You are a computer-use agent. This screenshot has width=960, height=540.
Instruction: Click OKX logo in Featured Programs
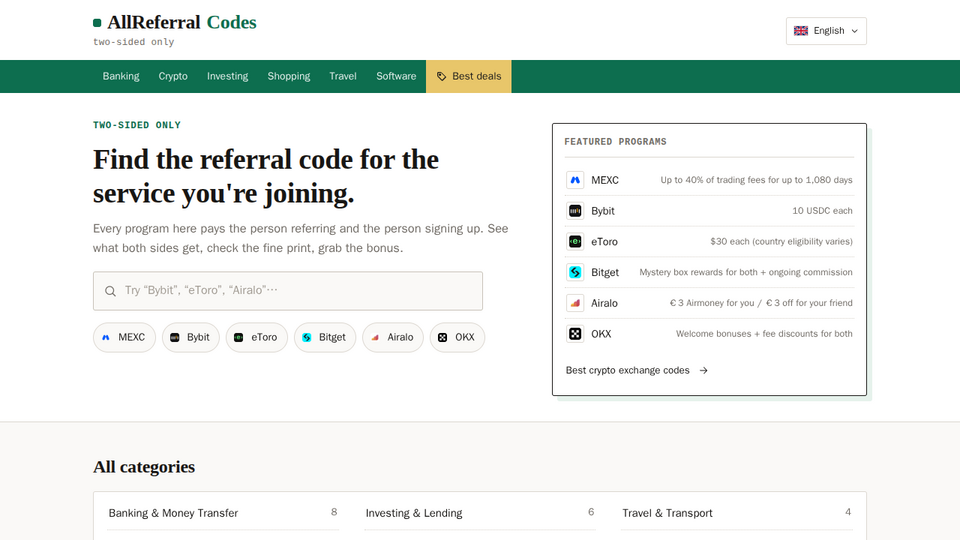575,334
